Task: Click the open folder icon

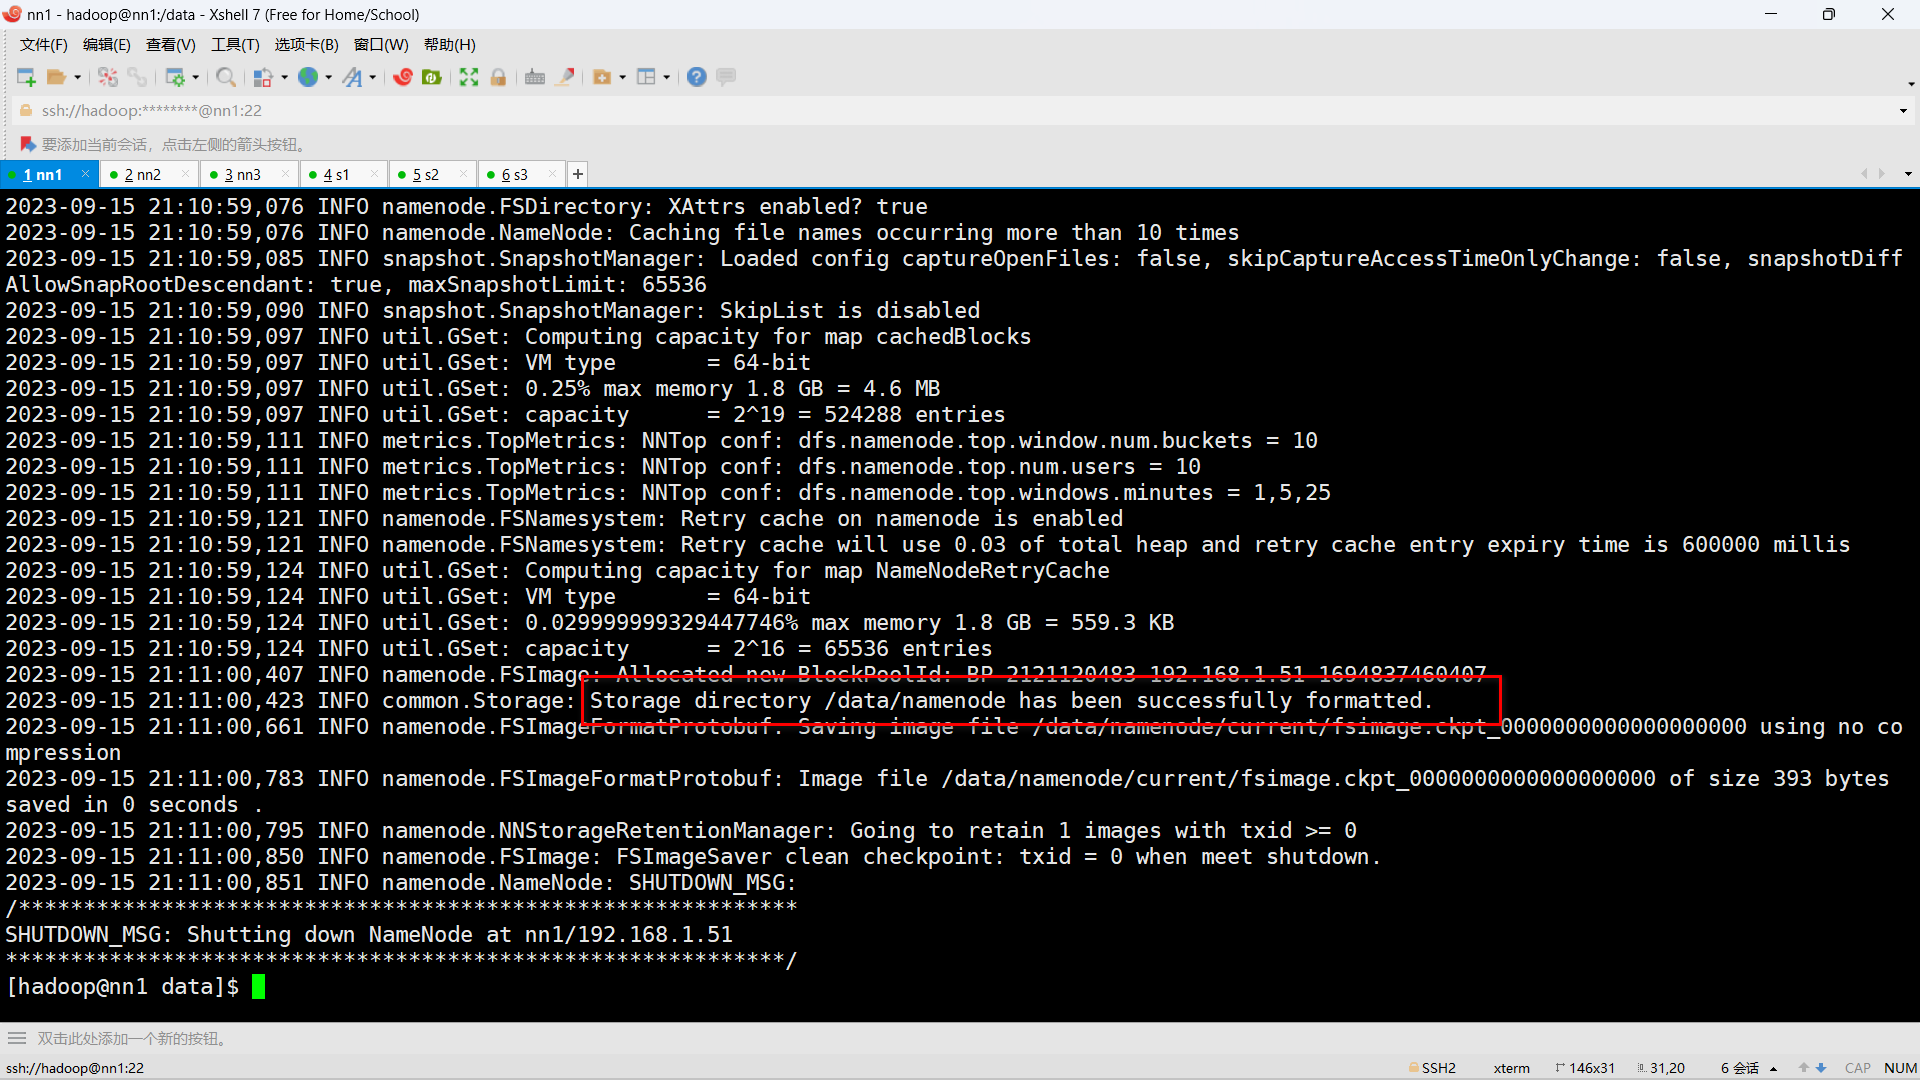Action: [x=56, y=77]
